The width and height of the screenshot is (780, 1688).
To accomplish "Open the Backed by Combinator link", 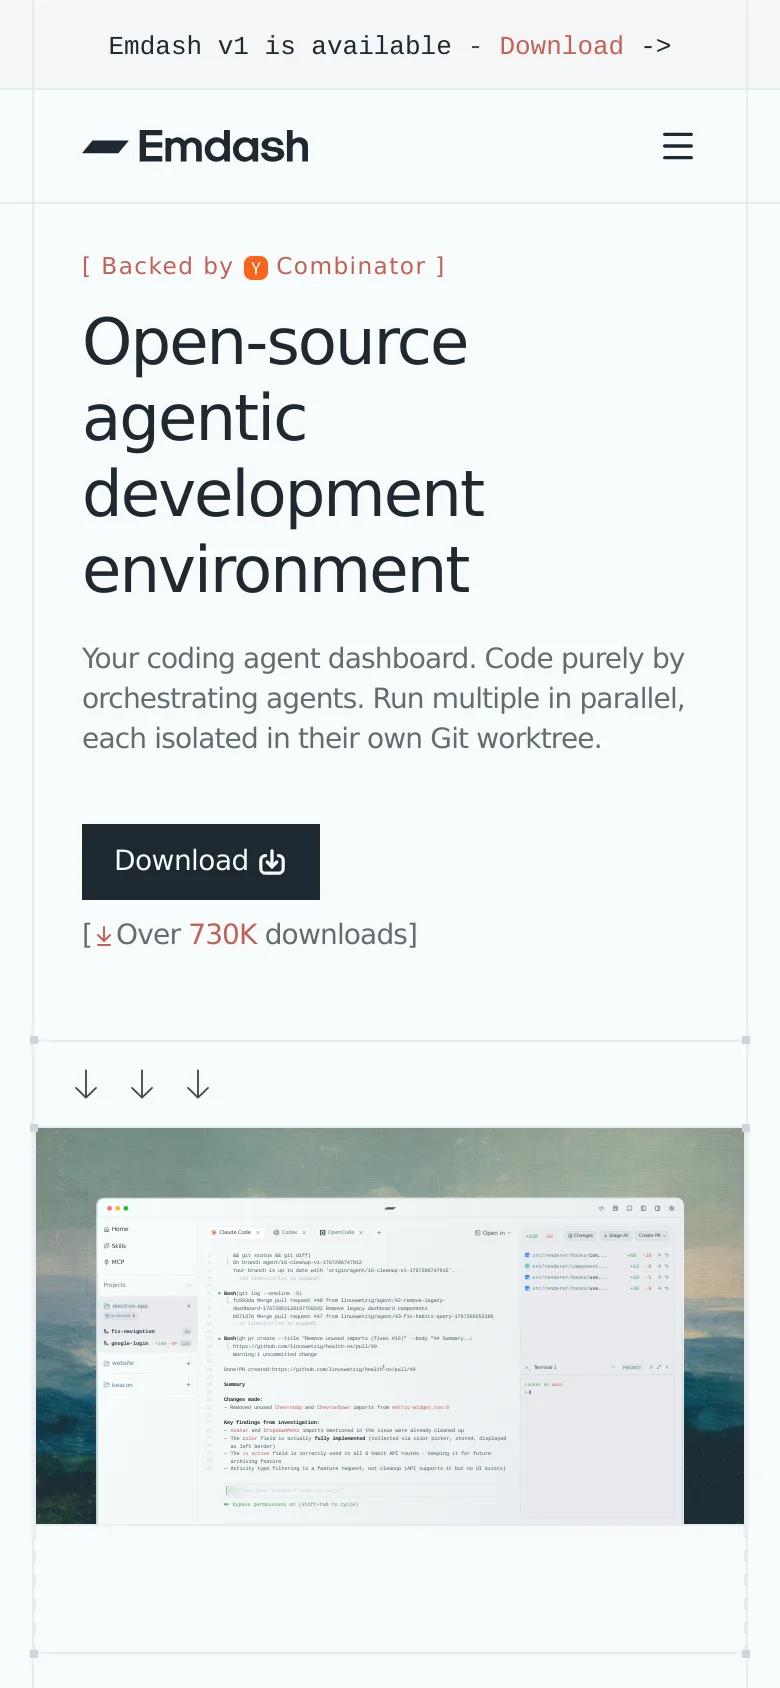I will click(263, 266).
